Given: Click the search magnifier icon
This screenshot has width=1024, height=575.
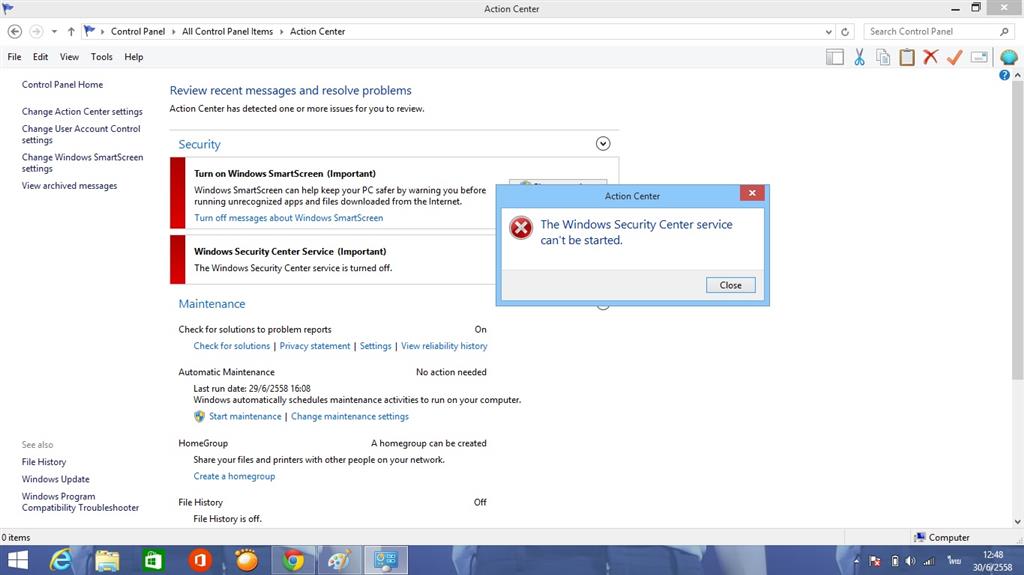Looking at the screenshot, I should coord(1004,31).
